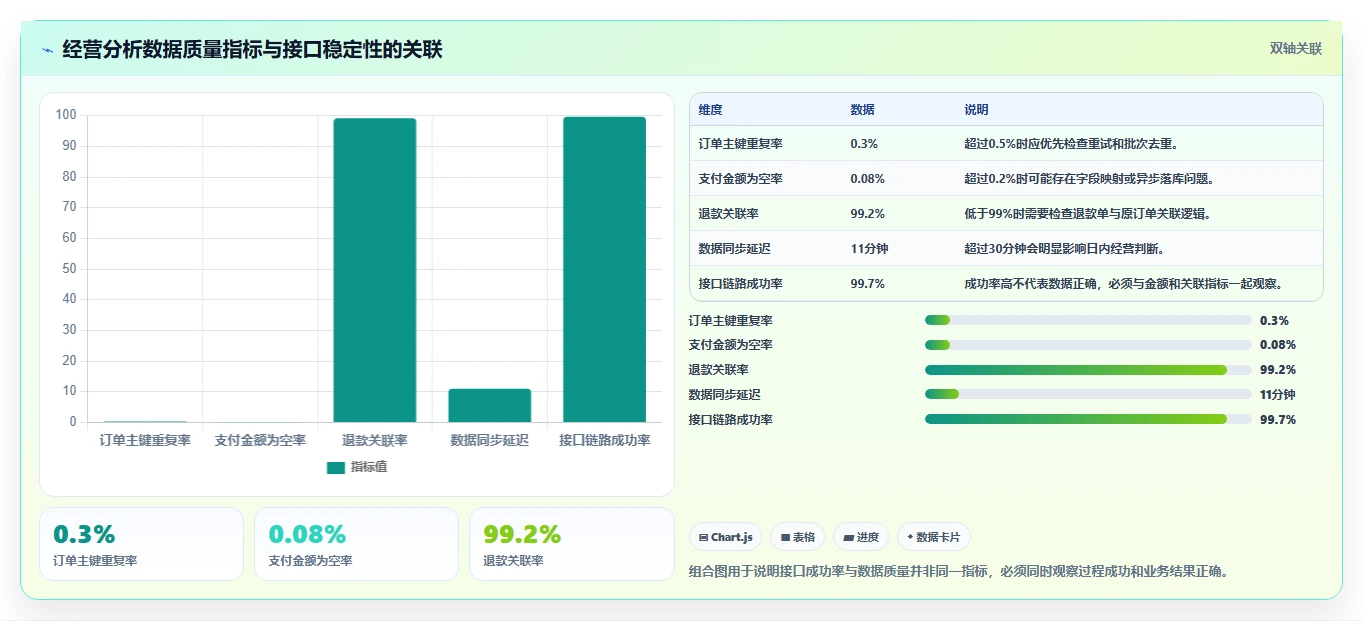Viewport: 1363px width, 621px height.
Task: Click the 说明 column header in the table
Action: 976,109
